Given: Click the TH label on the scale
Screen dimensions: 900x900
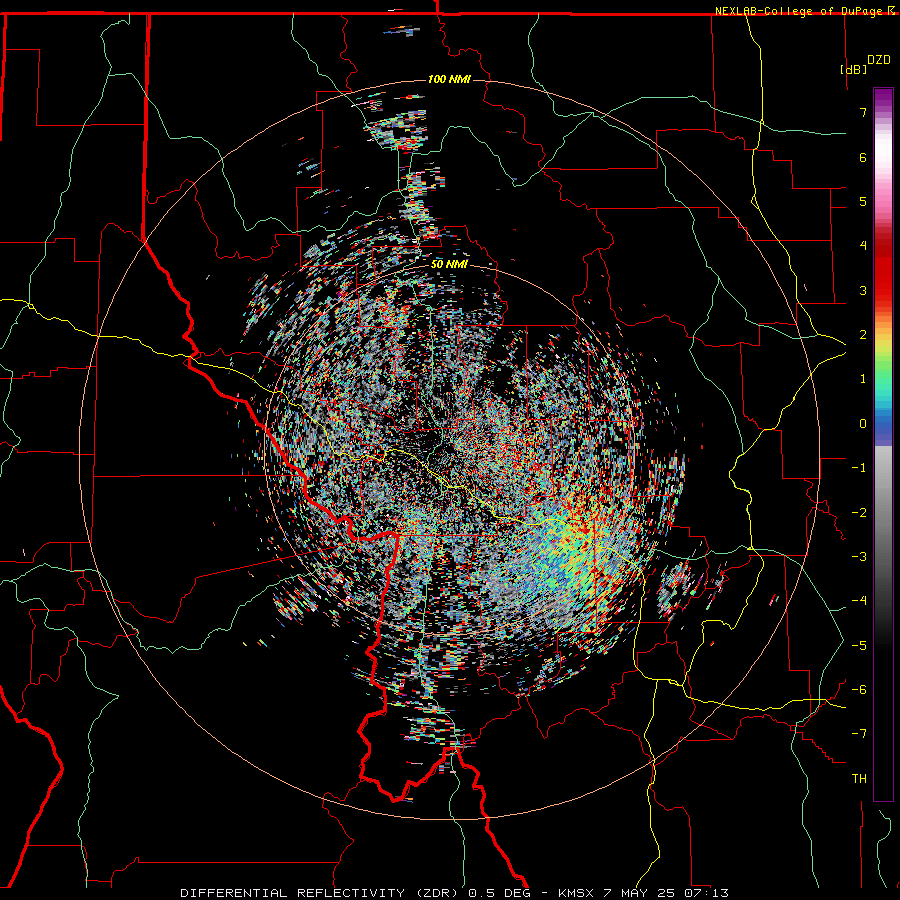Looking at the screenshot, I should 859,779.
